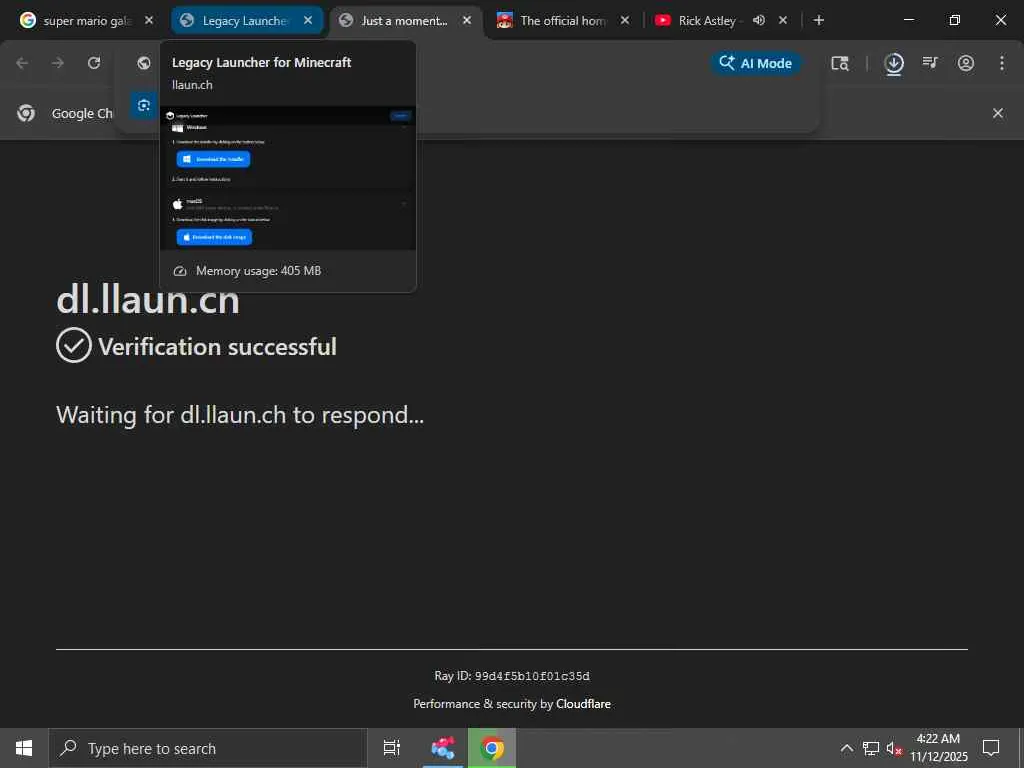Open the Chrome three-dot menu
Viewport: 1024px width, 768px height.
(1002, 63)
